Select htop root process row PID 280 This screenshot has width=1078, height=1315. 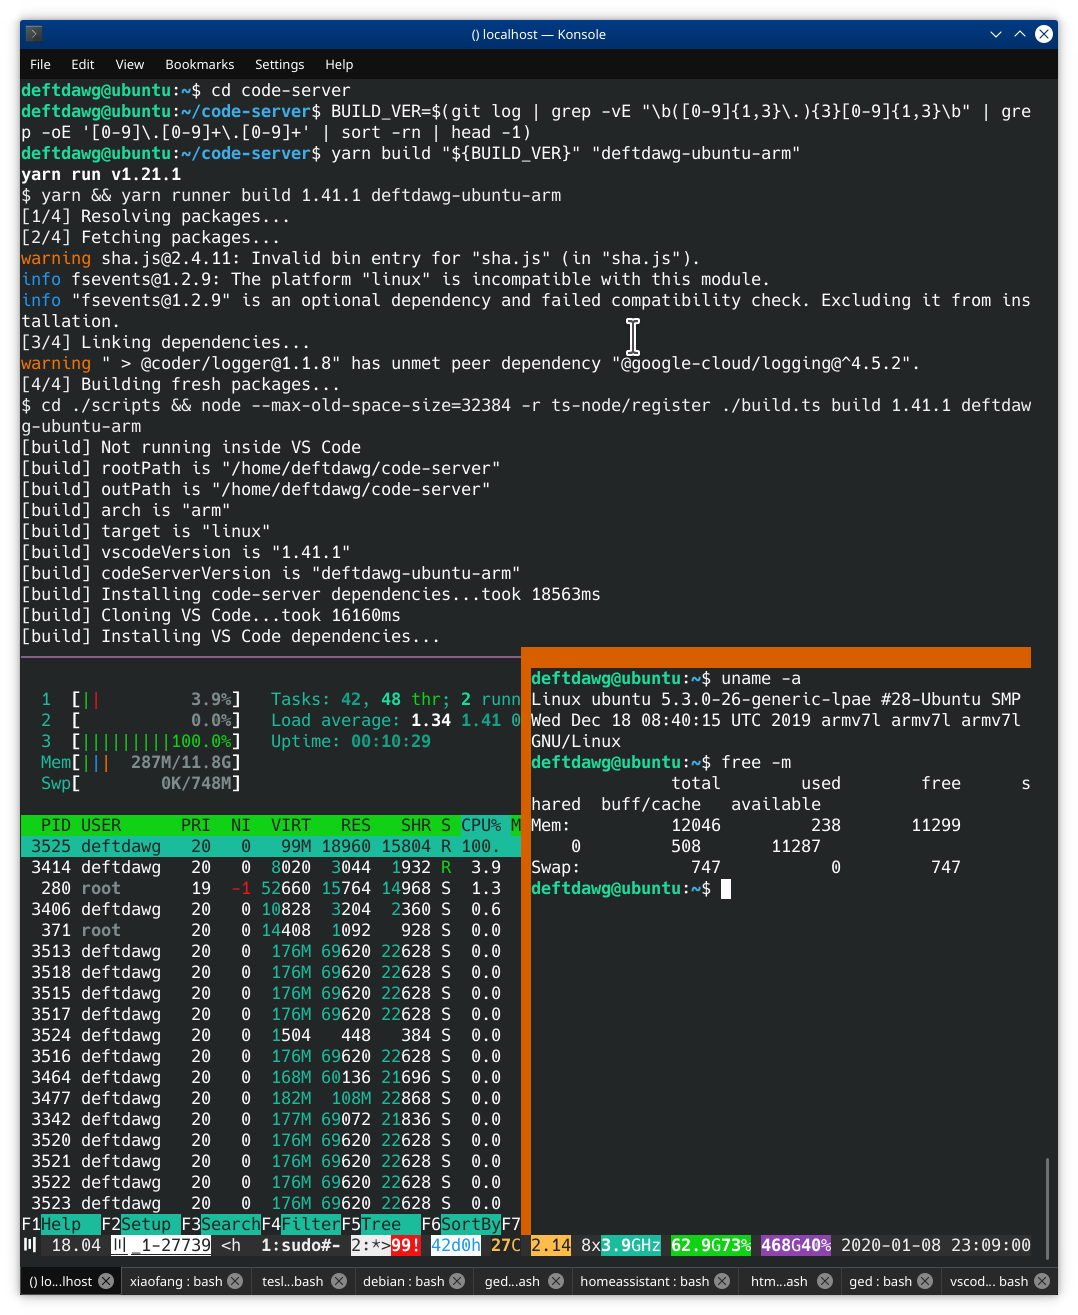coord(271,888)
